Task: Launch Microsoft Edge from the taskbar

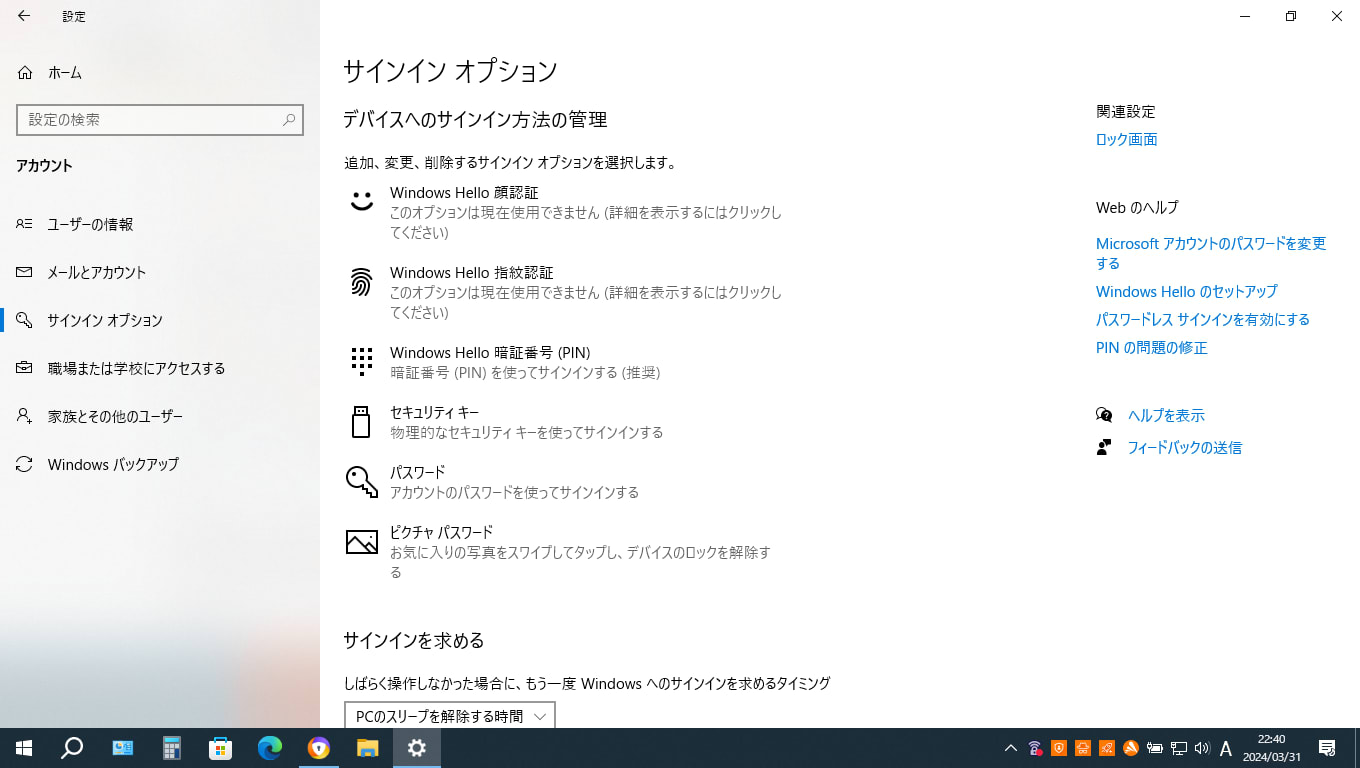Action: [269, 748]
